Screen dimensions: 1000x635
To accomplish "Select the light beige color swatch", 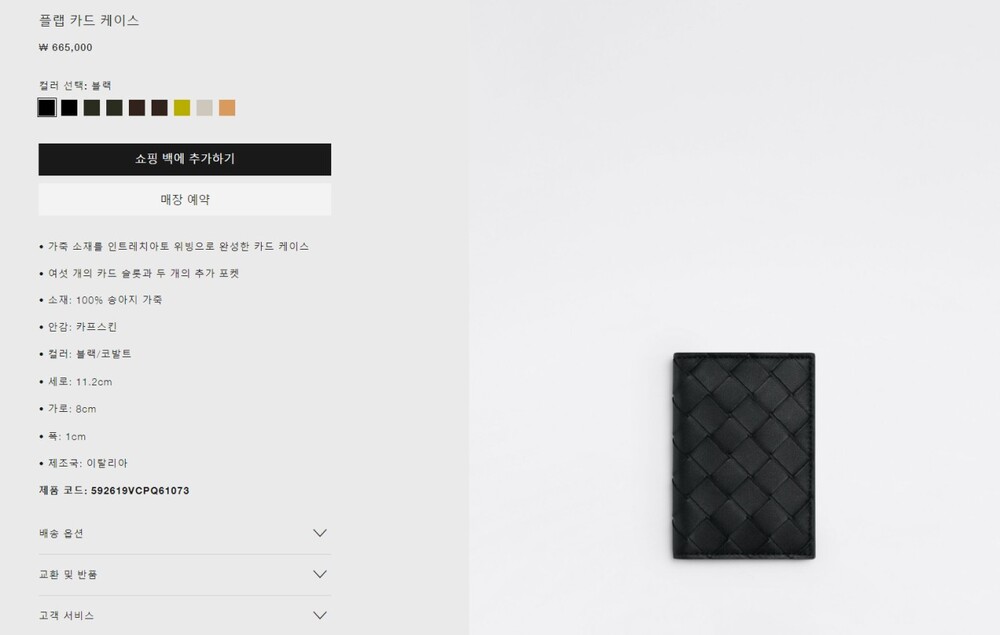I will tap(205, 108).
